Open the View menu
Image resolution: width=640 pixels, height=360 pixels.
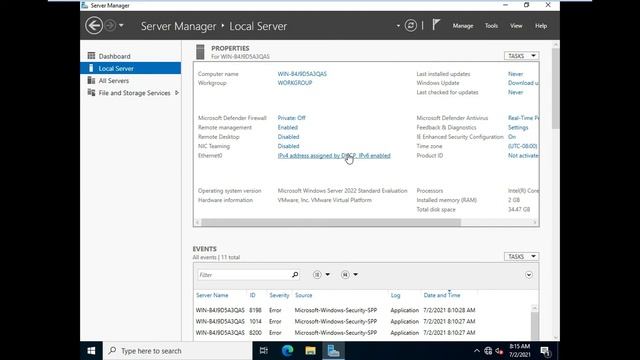pyautogui.click(x=516, y=26)
